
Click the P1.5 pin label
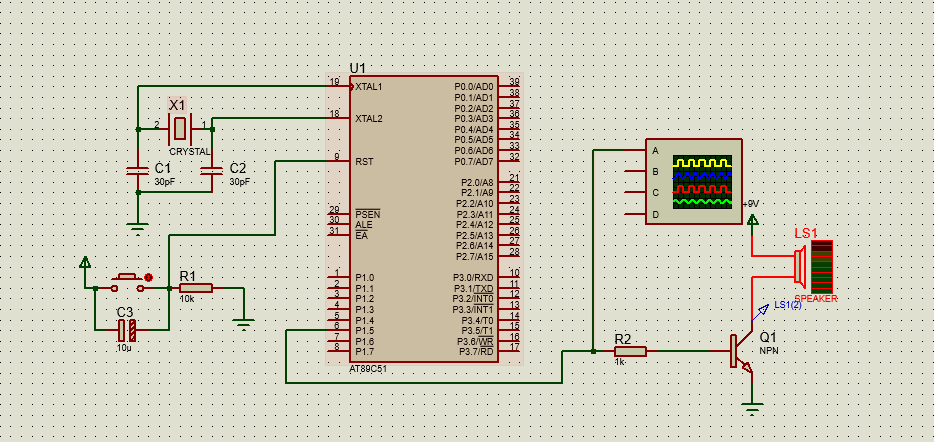click(x=365, y=331)
